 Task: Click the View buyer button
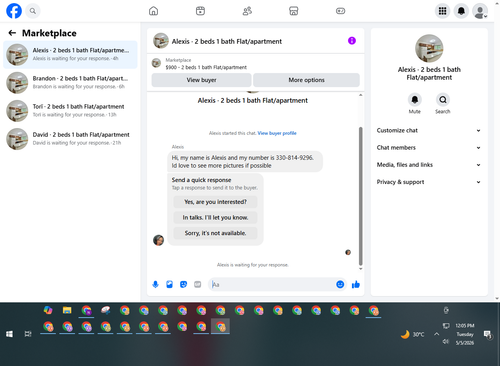pyautogui.click(x=201, y=80)
